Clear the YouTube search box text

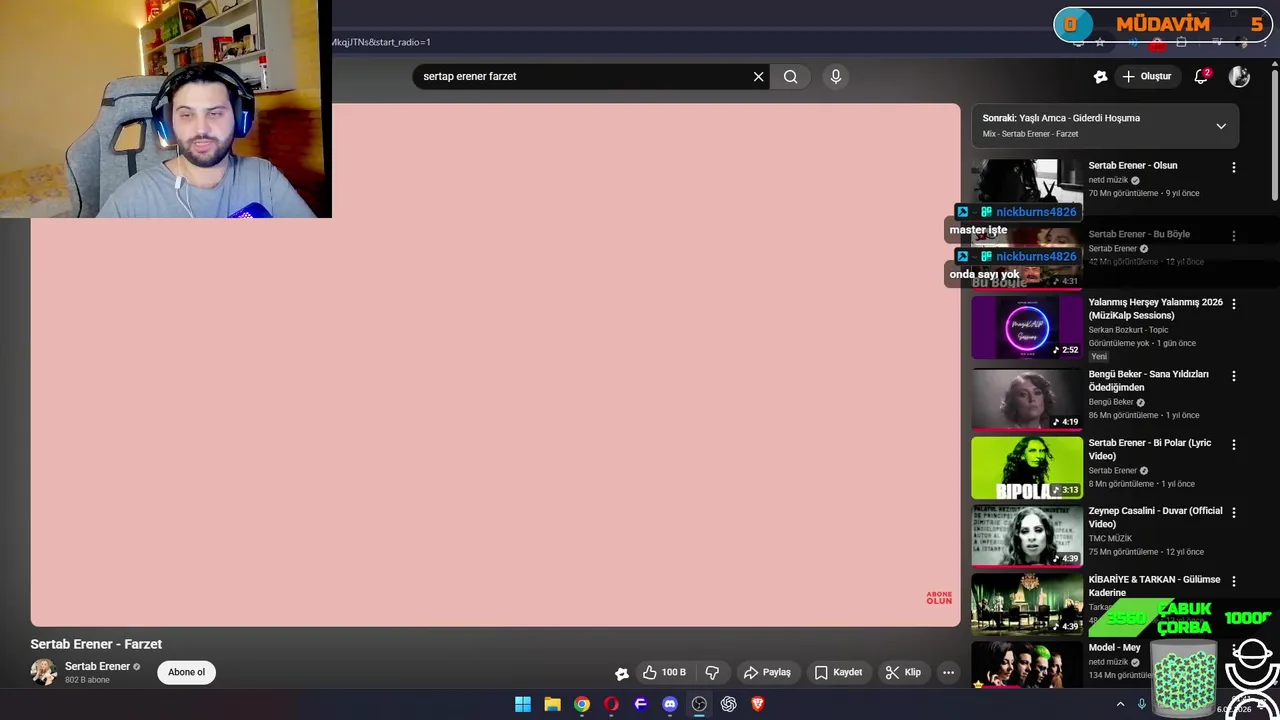[758, 76]
